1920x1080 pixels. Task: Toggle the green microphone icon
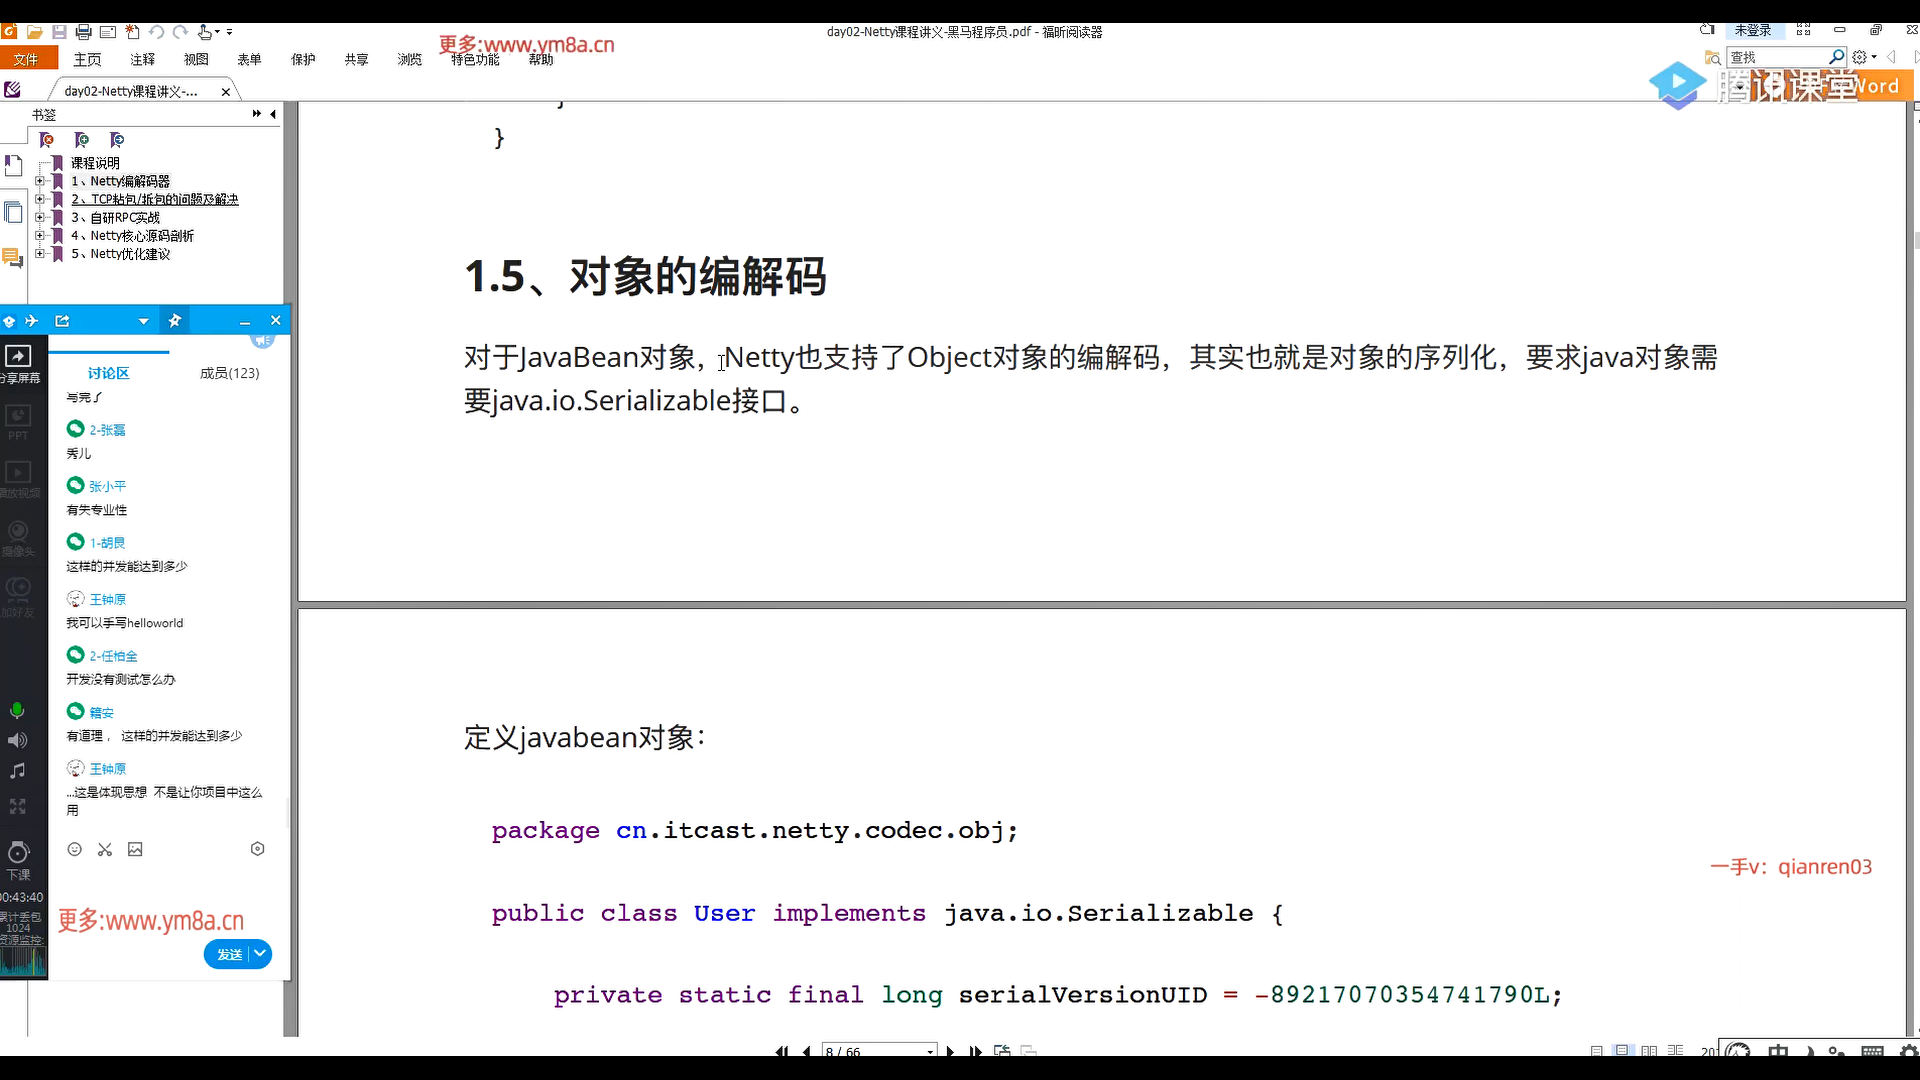coord(17,711)
